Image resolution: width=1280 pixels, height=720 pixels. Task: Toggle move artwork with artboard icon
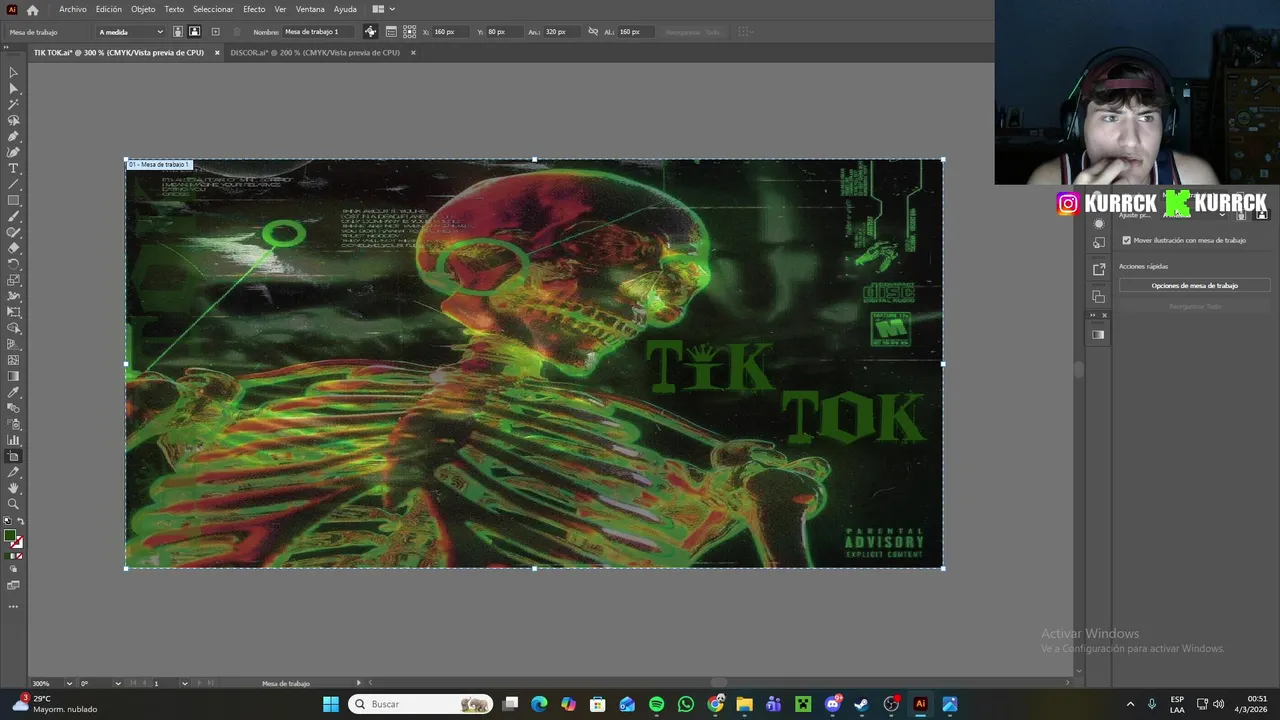pos(370,32)
